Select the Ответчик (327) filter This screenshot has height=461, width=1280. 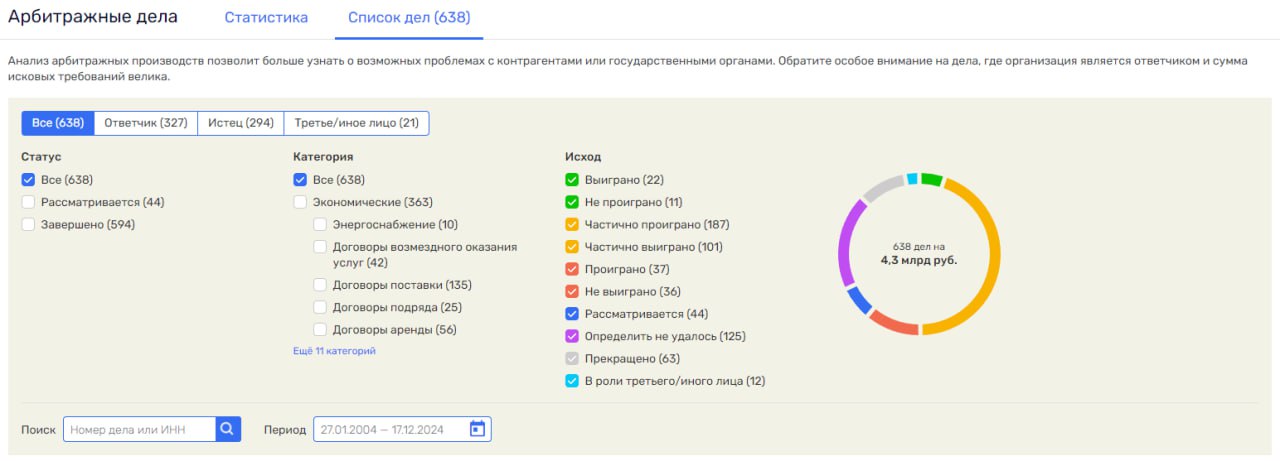click(x=146, y=123)
